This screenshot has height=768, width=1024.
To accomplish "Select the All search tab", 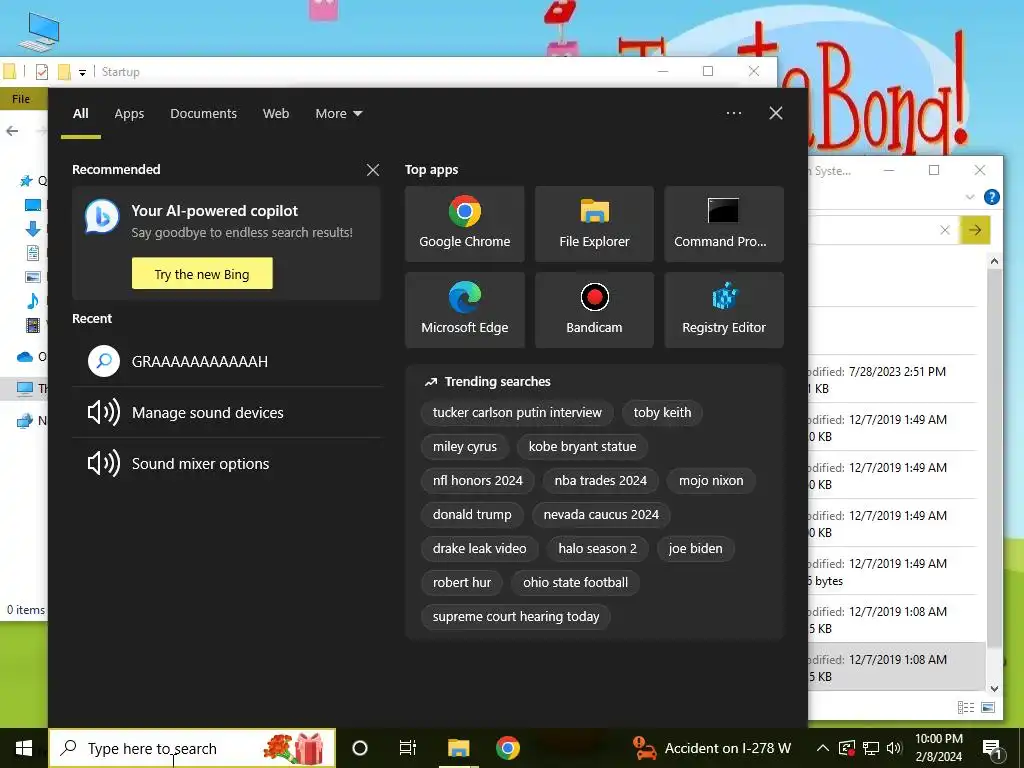I will [80, 114].
